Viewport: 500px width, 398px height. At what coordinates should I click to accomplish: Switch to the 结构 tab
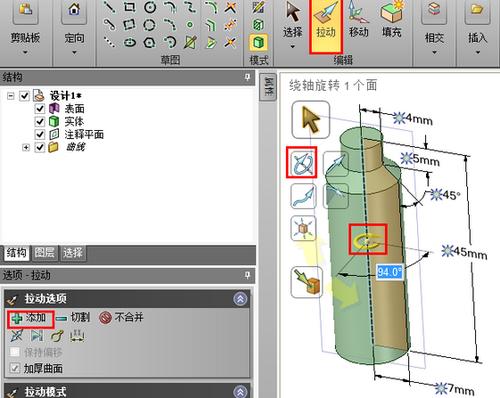pos(16,253)
